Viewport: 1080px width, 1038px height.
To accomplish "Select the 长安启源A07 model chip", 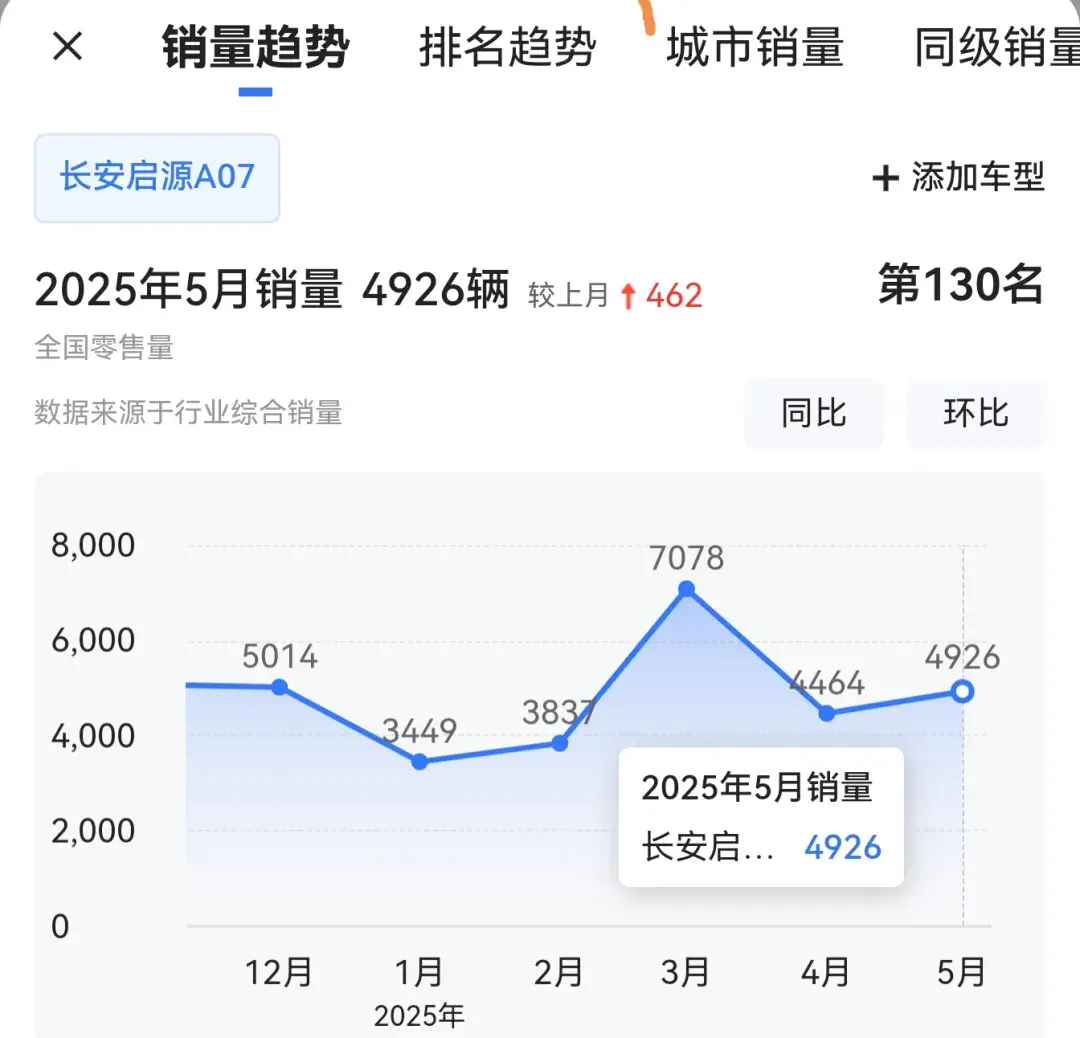I will point(157,178).
